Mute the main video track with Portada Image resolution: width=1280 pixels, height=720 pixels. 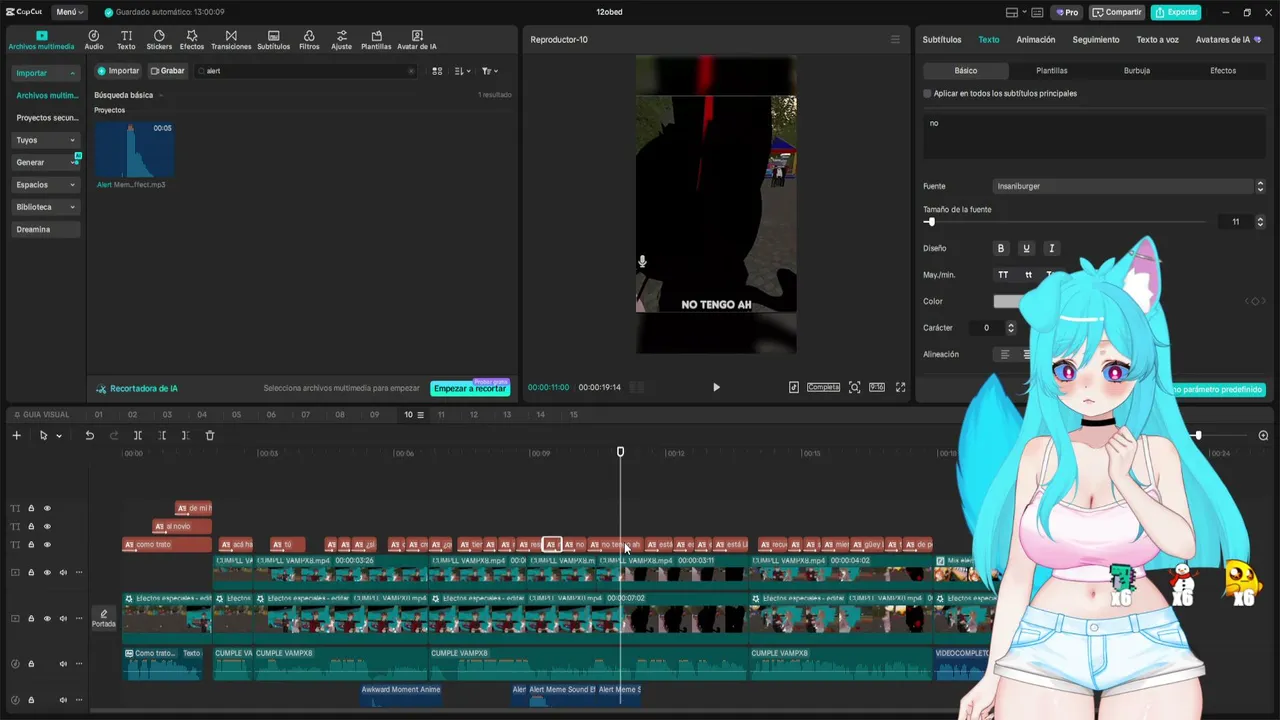pyautogui.click(x=63, y=618)
